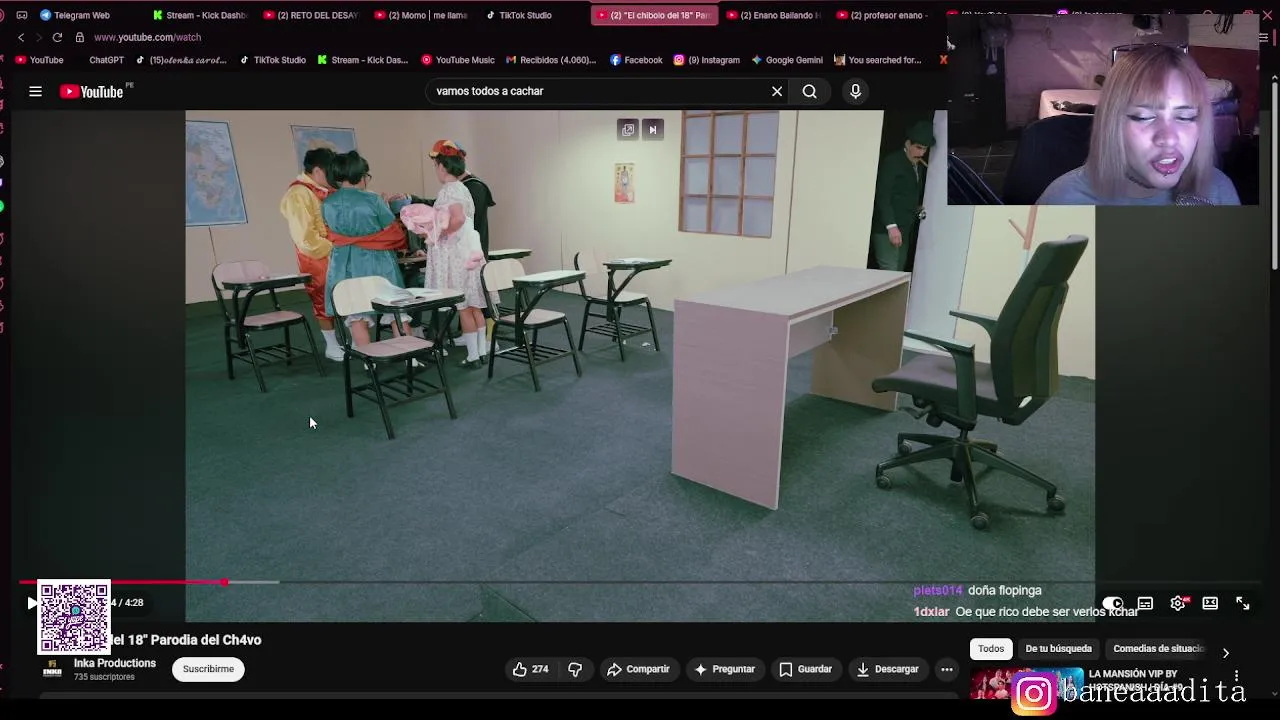Enter fullscreen mode
The image size is (1280, 720).
pos(1242,603)
